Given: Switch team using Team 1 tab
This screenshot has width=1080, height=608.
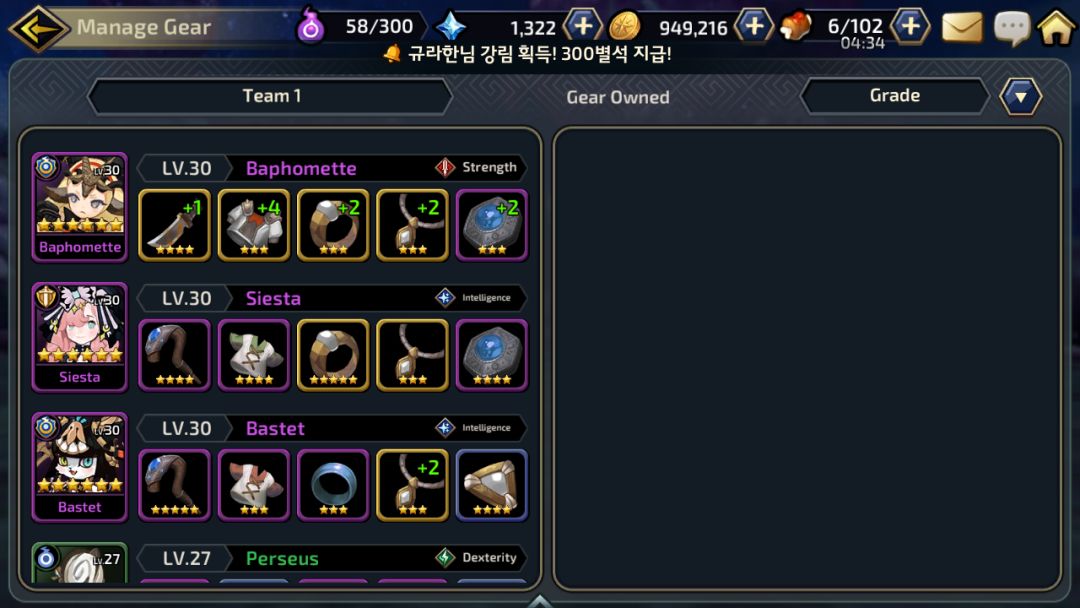Looking at the screenshot, I should tap(271, 96).
